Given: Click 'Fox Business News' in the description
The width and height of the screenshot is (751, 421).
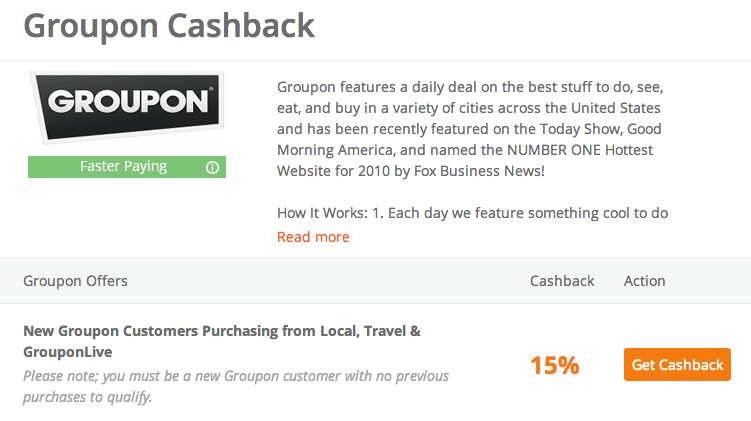Looking at the screenshot, I should point(466,171).
